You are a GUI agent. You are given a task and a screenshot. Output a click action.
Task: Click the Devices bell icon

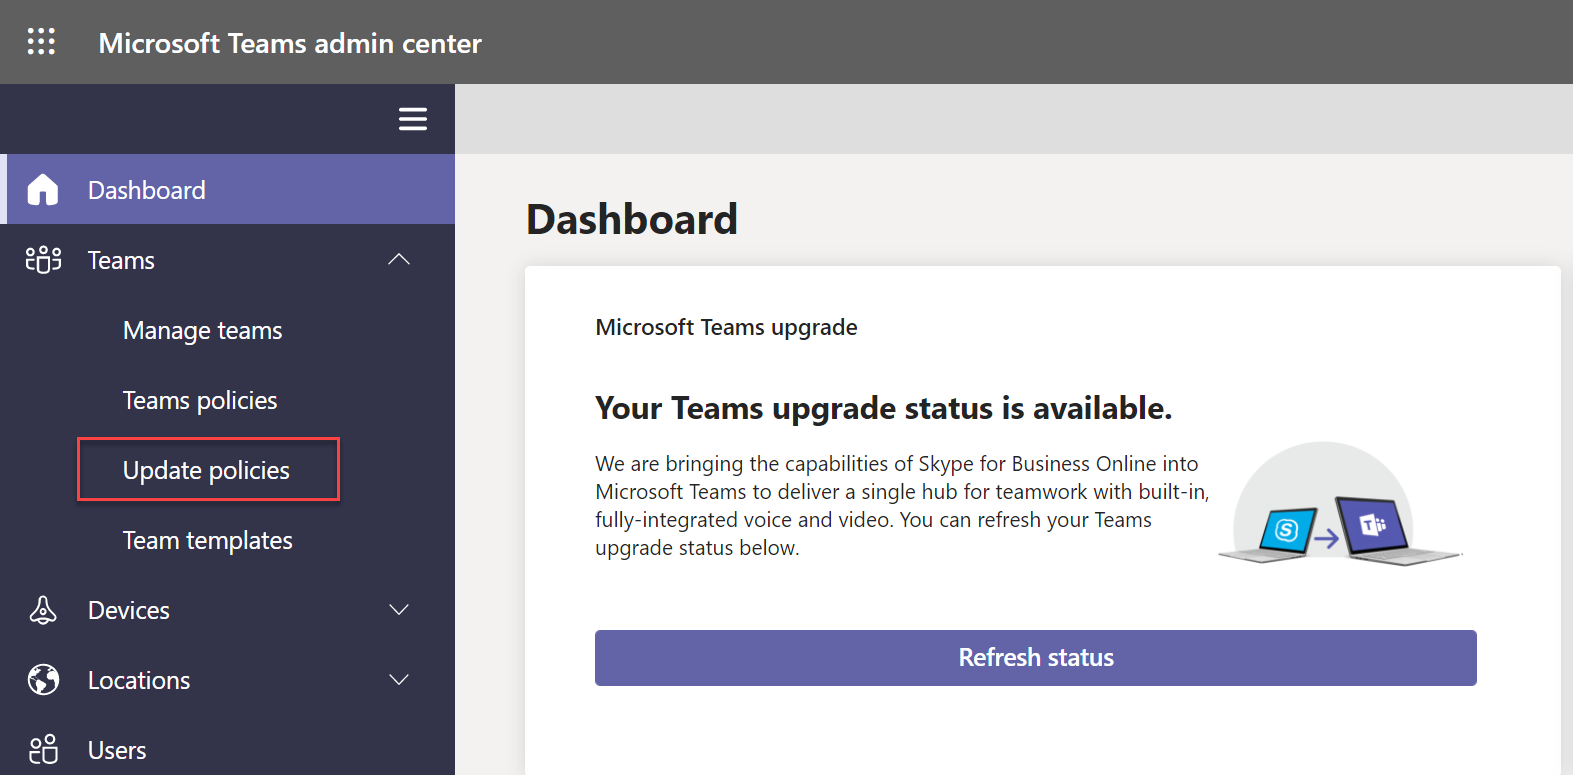click(x=43, y=610)
